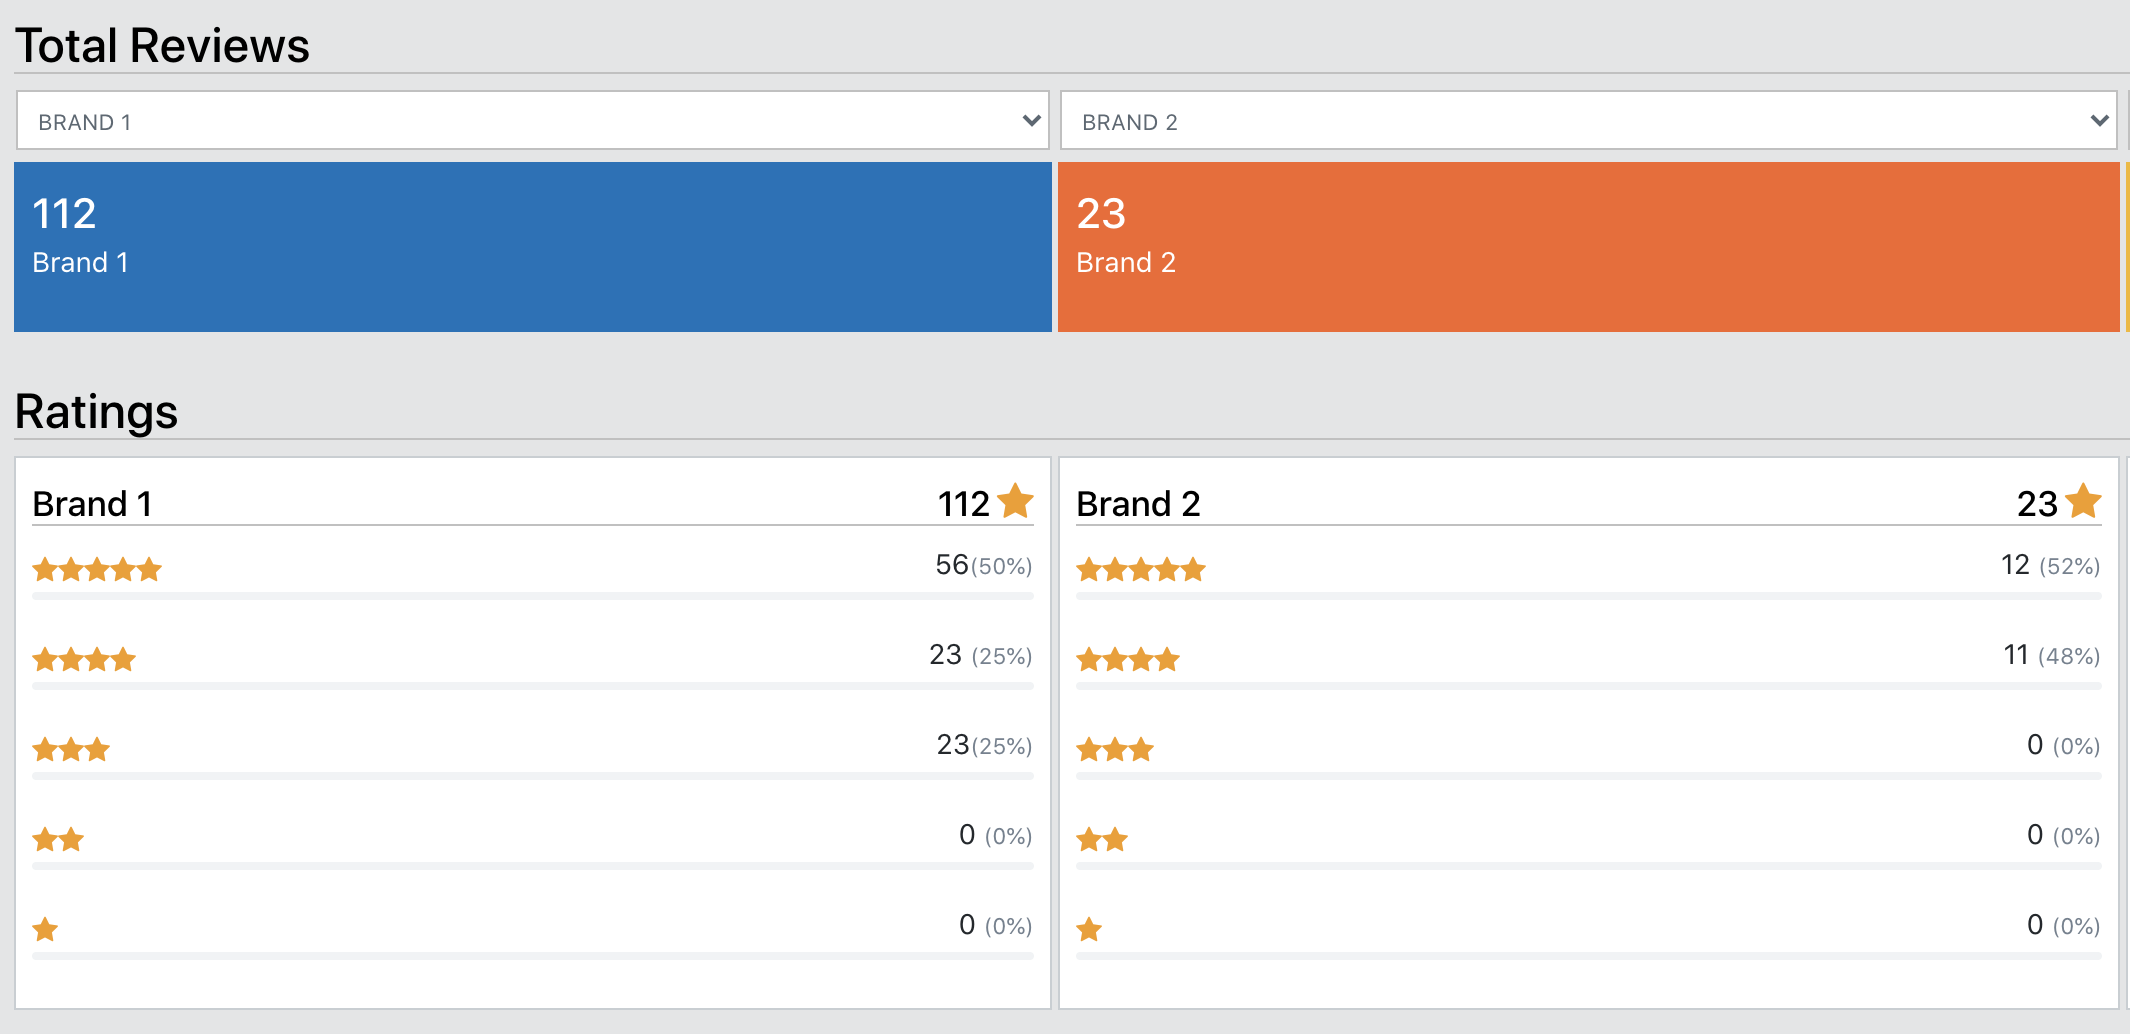Screen dimensions: 2130x1034
Task: Select the three-star rating stars for Brand 1
Action: click(71, 748)
